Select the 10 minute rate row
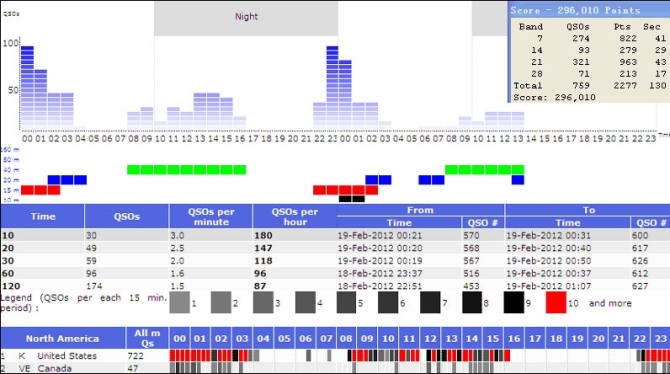This screenshot has width=670, height=374. pyautogui.click(x=335, y=236)
